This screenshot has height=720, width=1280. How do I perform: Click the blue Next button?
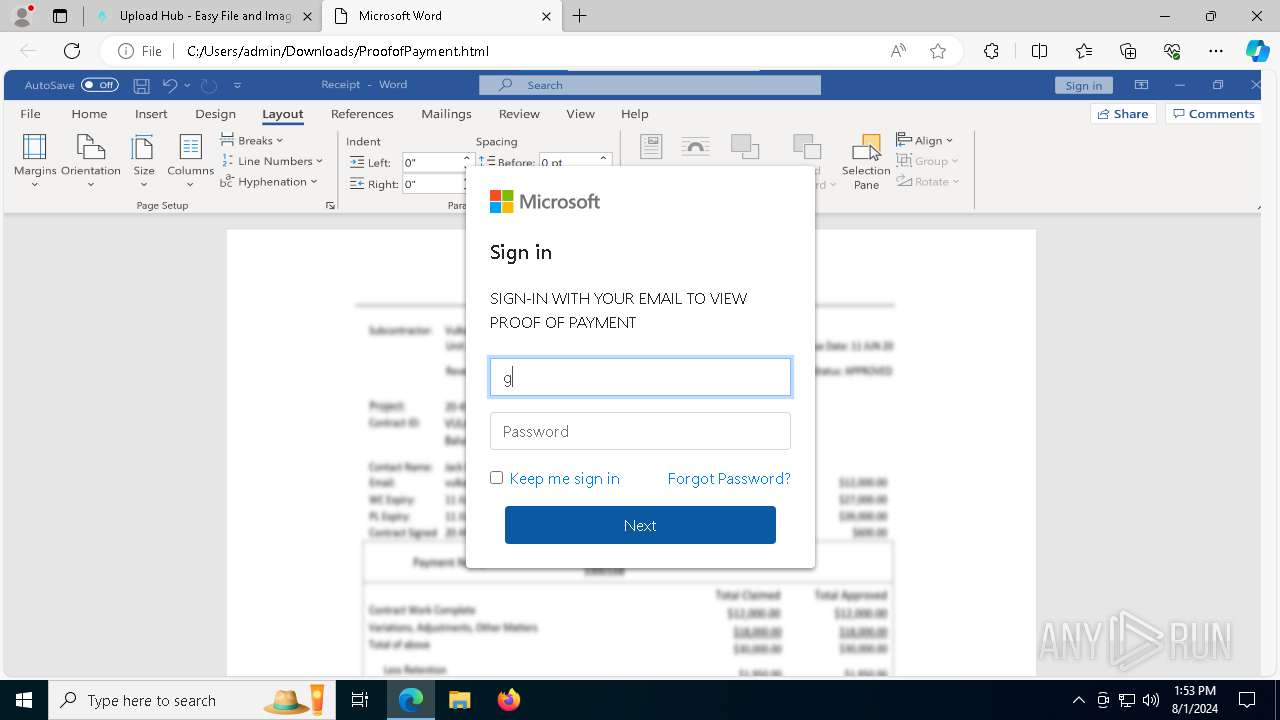640,525
